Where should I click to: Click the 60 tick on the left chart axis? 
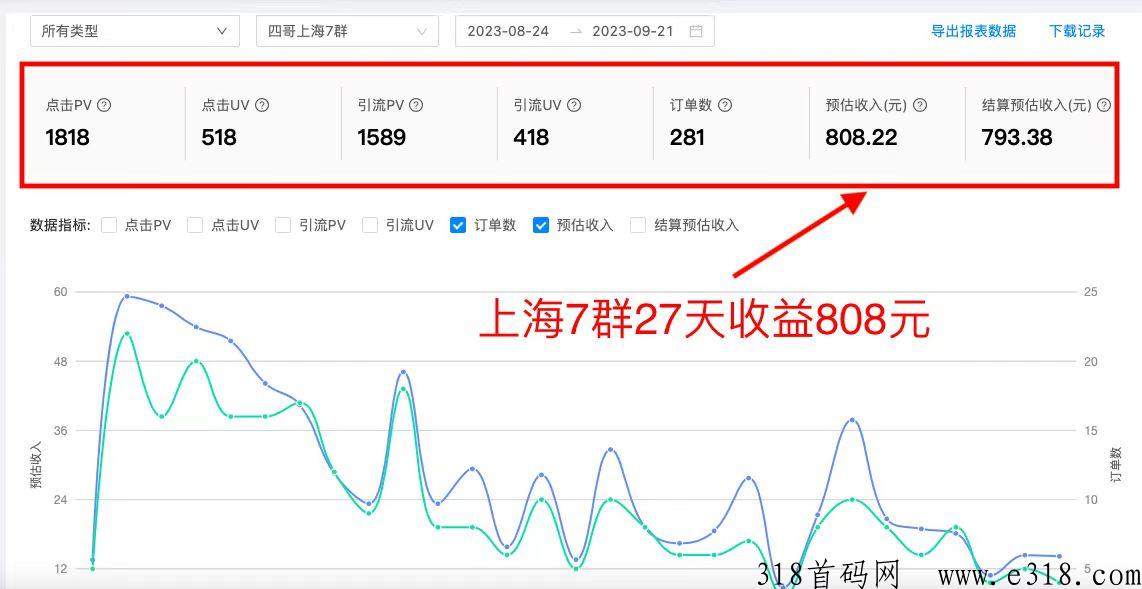coord(60,292)
